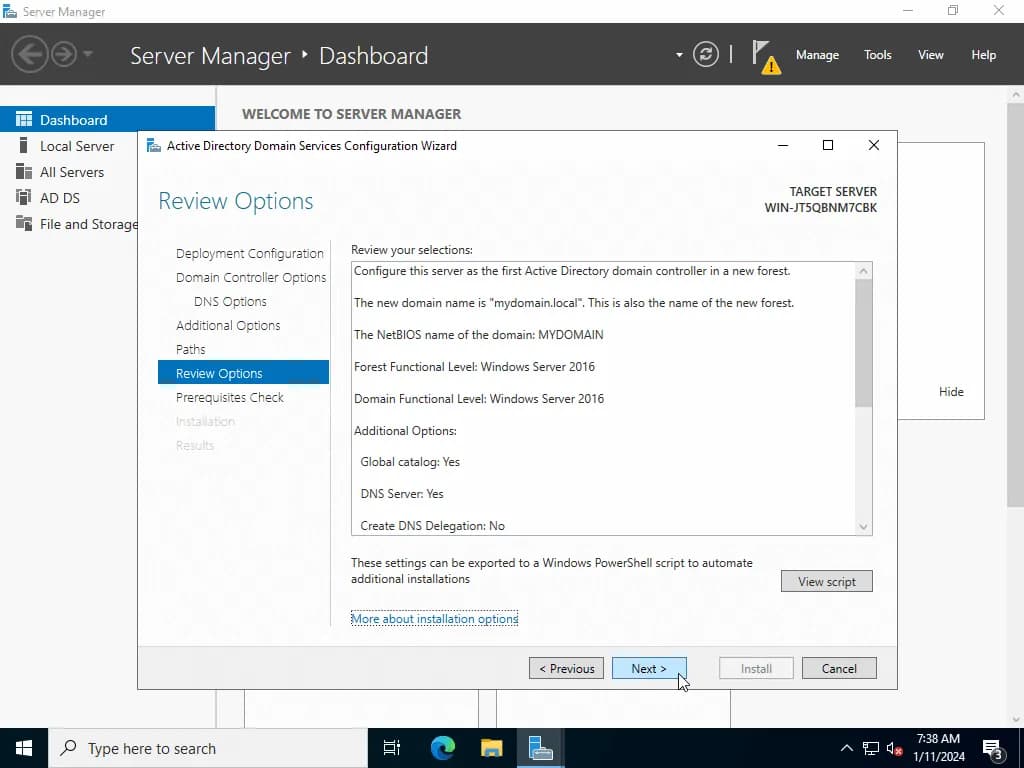Click the Previous button
Image resolution: width=1024 pixels, height=768 pixels.
point(566,668)
